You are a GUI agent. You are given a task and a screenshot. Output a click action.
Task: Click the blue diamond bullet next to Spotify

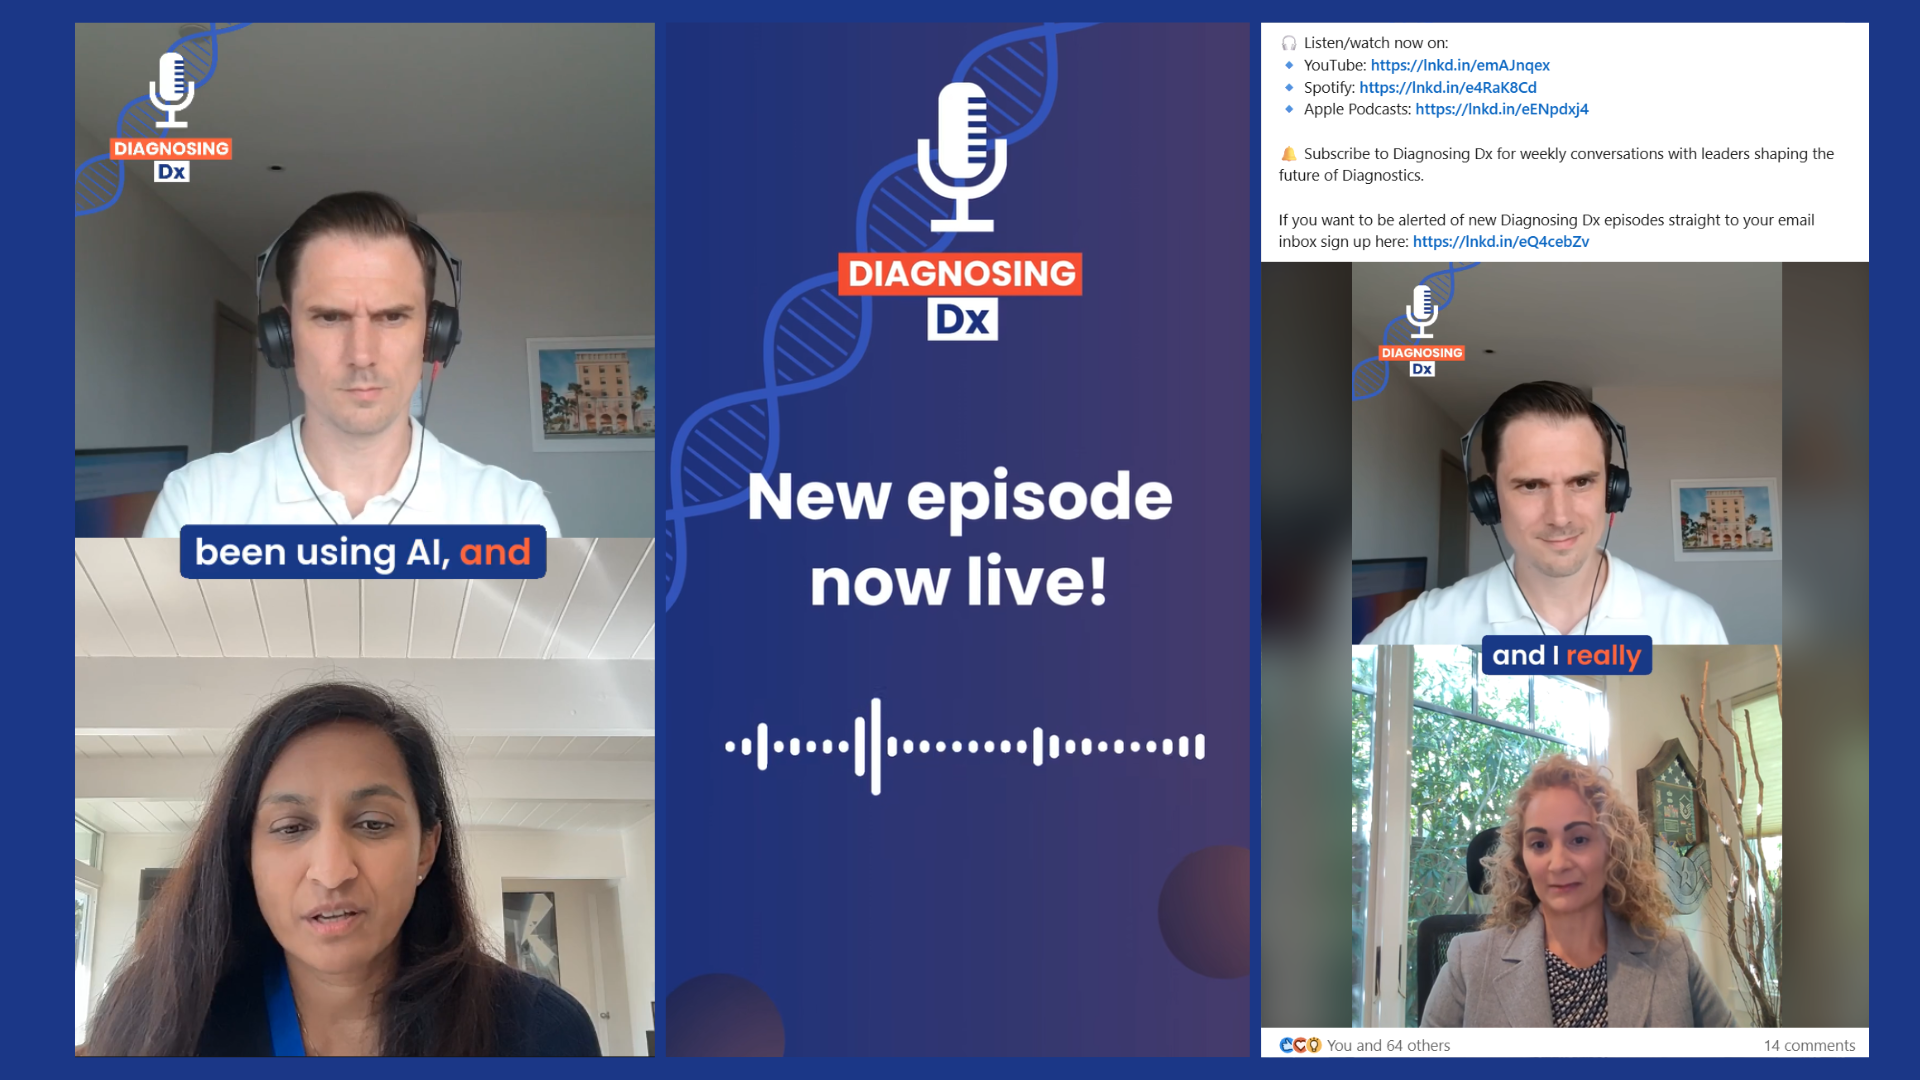(x=1288, y=87)
